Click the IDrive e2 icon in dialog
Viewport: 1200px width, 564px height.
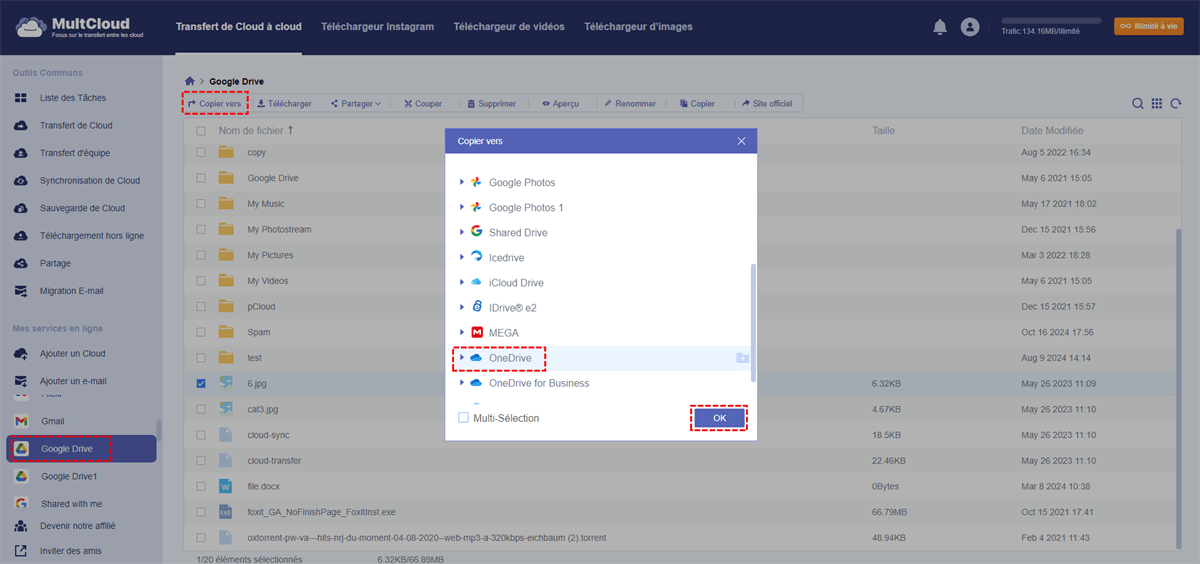coord(477,308)
